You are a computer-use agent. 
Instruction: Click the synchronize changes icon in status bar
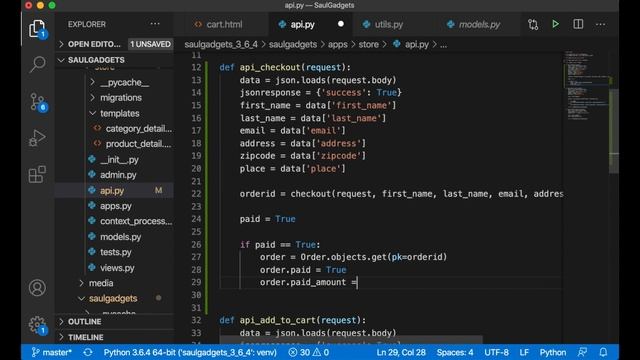pyautogui.click(x=88, y=352)
